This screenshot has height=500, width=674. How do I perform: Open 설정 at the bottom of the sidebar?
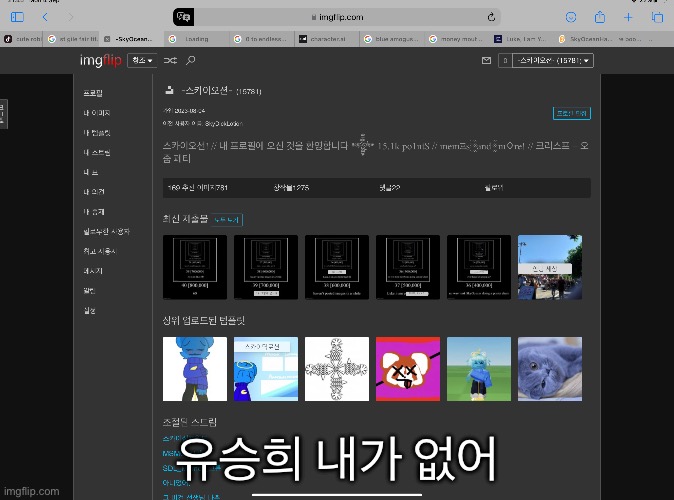[89, 310]
